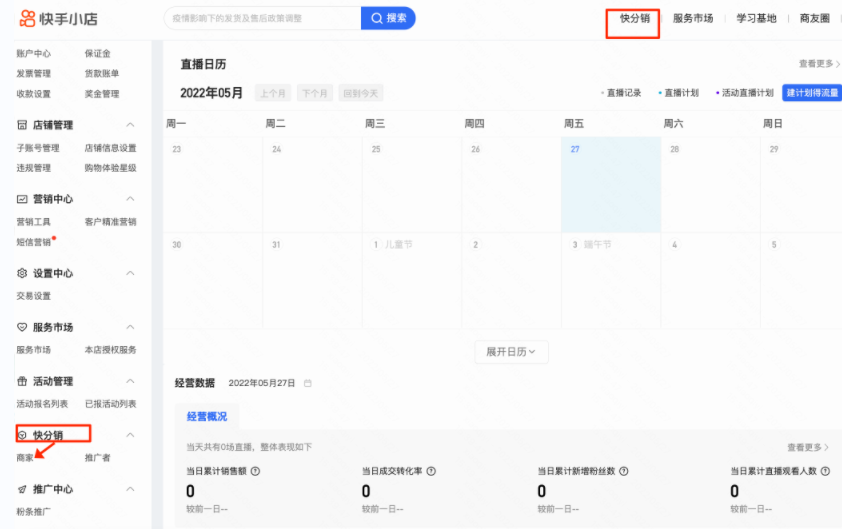Viewport: 842px width, 529px height.
Task: Open 购物体验星级 in sidebar
Action: tap(110, 168)
